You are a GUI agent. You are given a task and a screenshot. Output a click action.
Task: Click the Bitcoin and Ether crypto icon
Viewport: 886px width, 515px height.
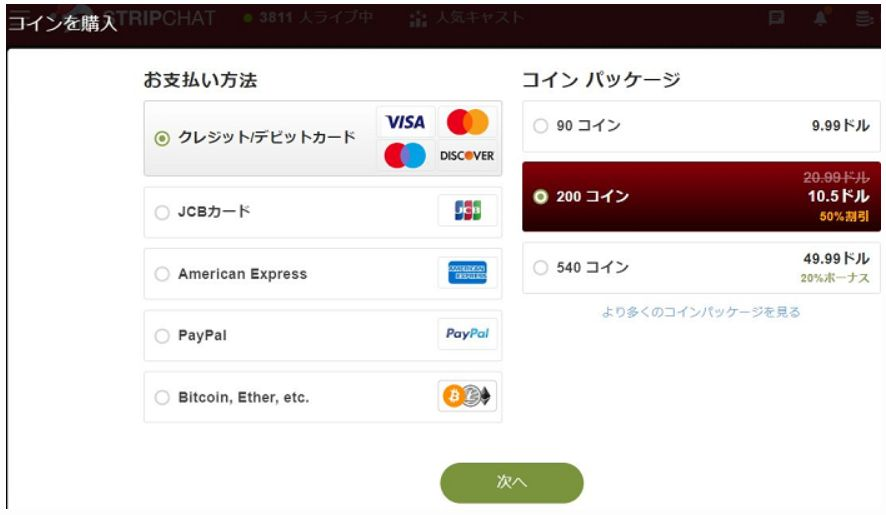click(x=467, y=396)
